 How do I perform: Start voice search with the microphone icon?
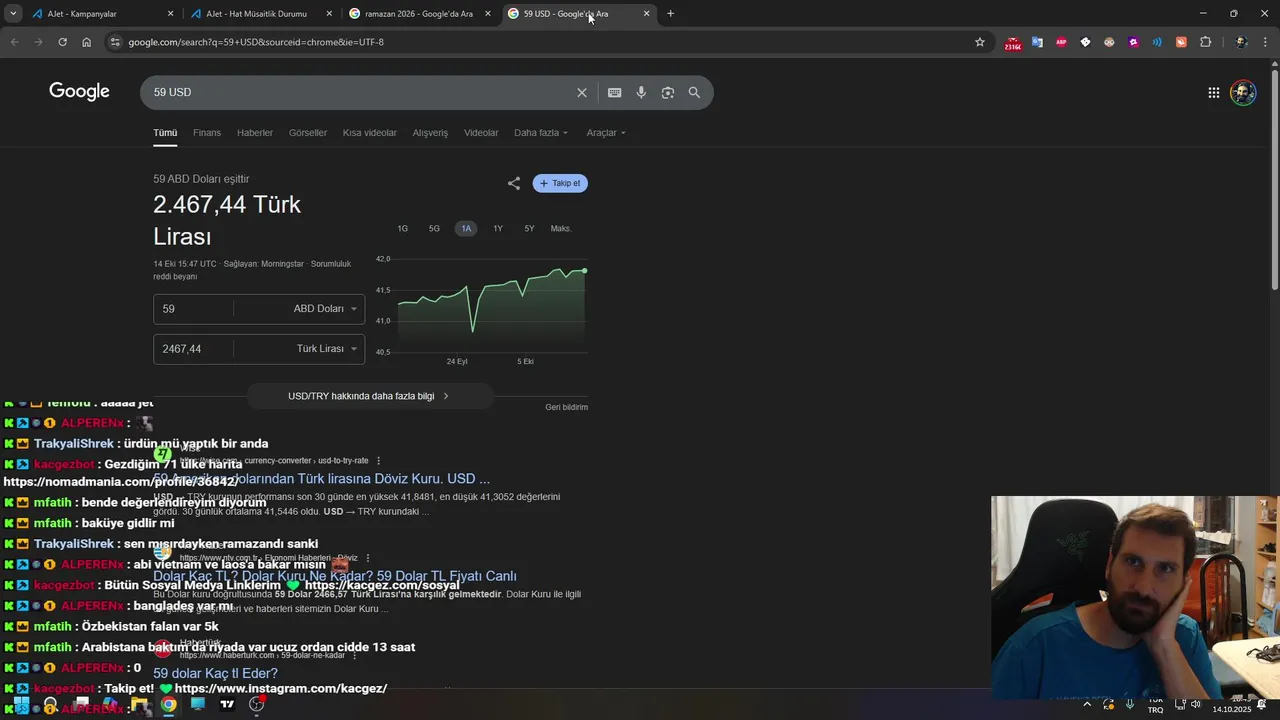(641, 92)
